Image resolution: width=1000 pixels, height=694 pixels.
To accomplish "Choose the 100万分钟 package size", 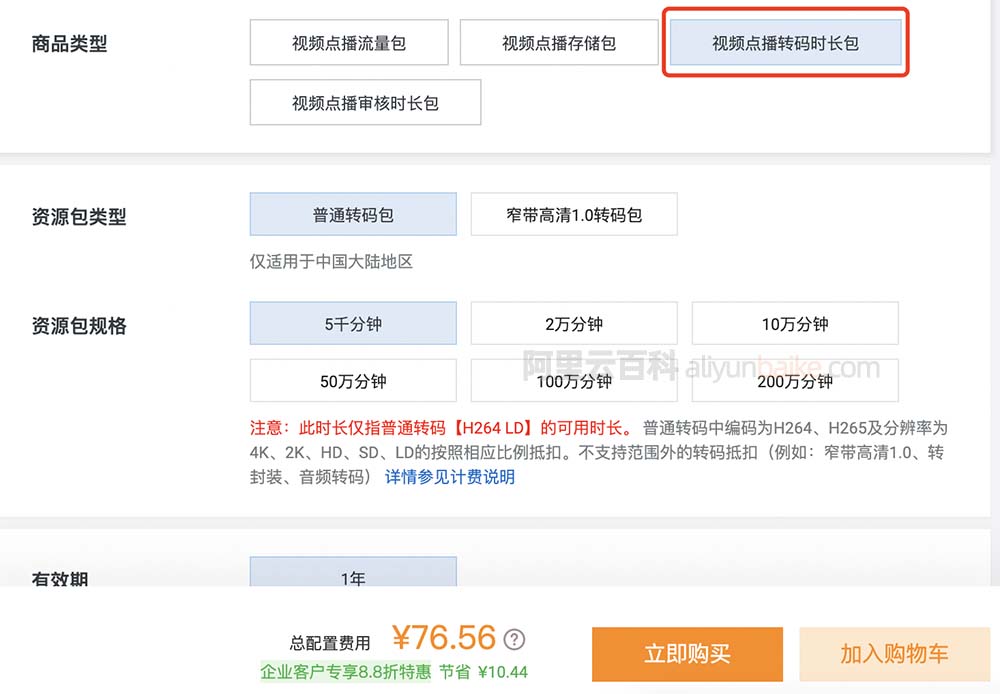I will pos(574,381).
